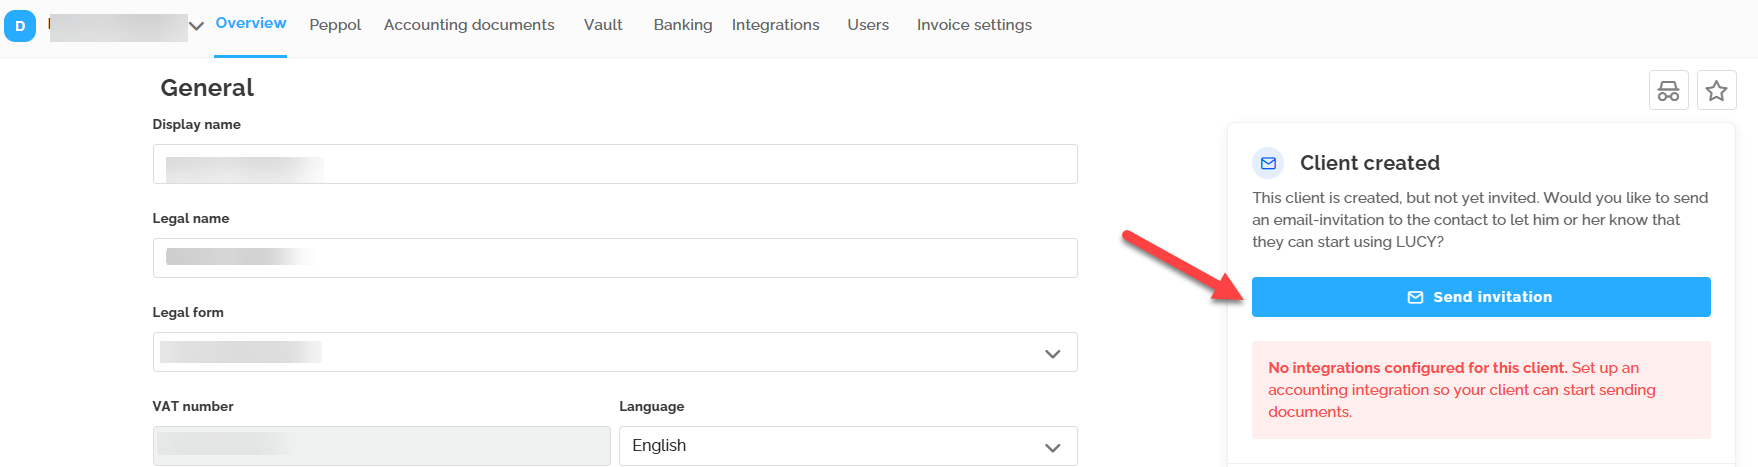Switch to the Users tab
Viewport: 1758px width, 467px height.
point(868,25)
